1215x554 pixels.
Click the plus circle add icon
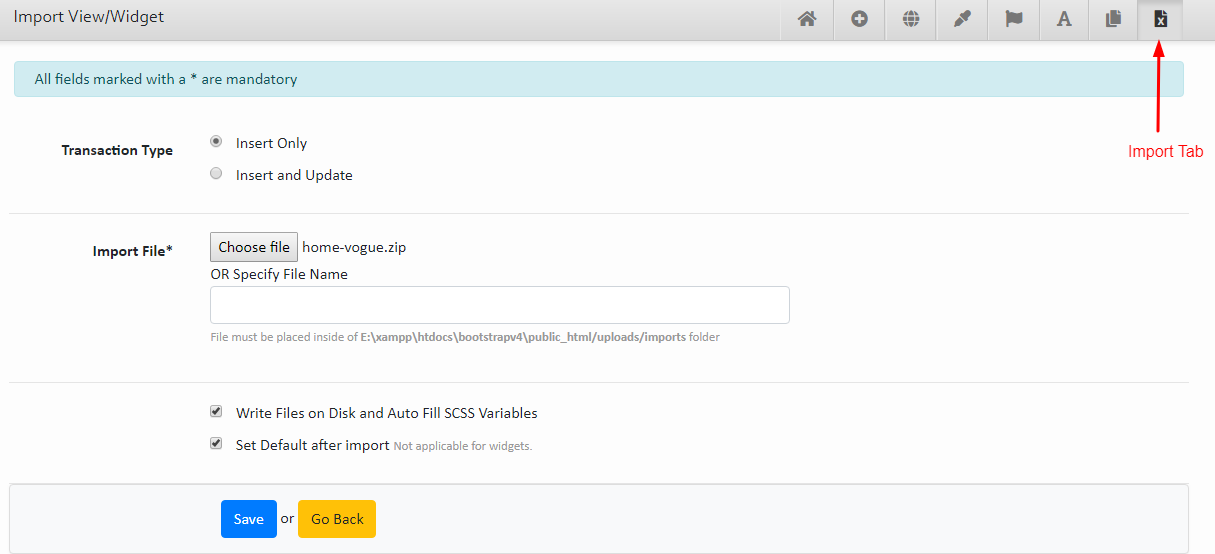[x=859, y=19]
